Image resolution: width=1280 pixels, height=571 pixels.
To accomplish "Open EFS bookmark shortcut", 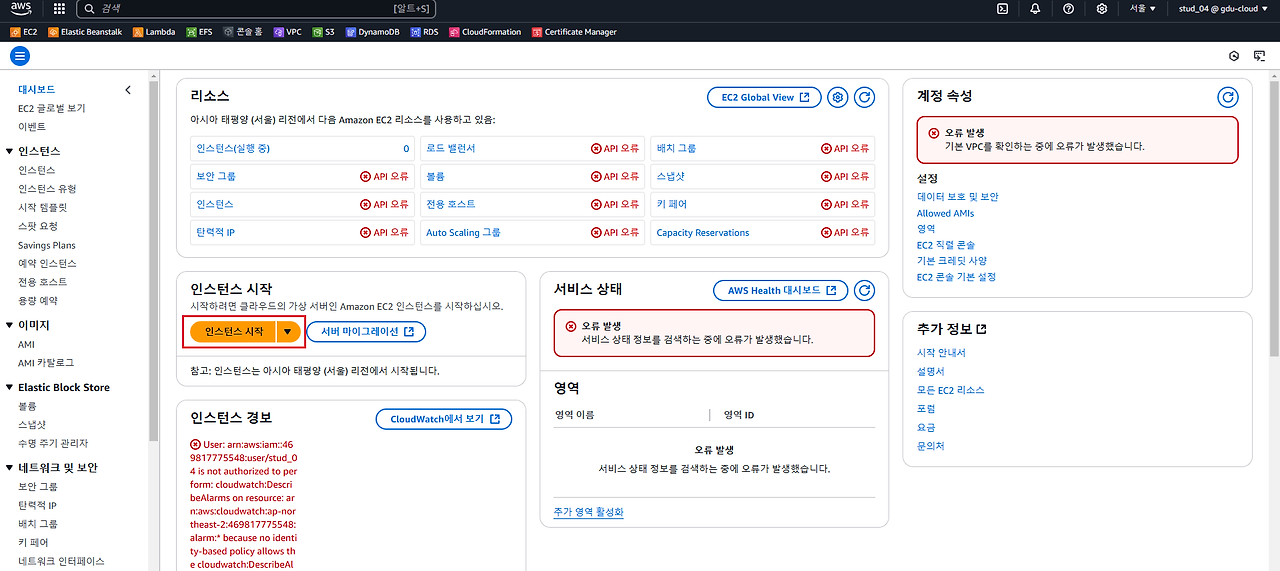I will [198, 32].
